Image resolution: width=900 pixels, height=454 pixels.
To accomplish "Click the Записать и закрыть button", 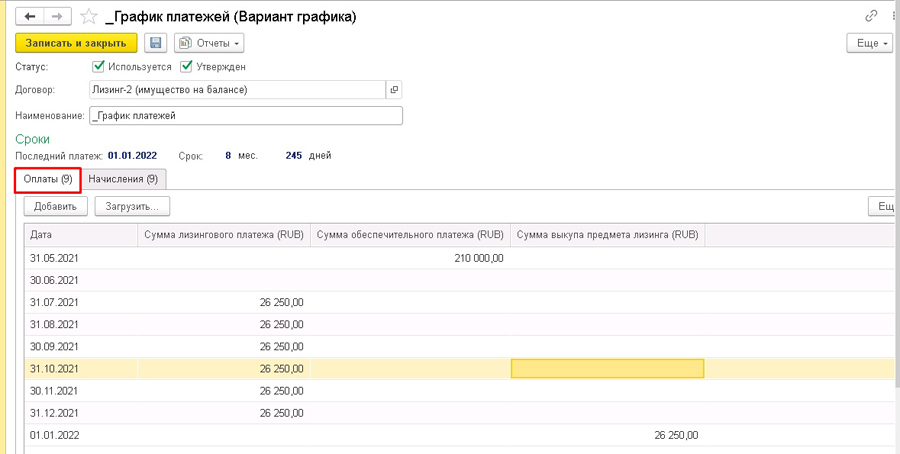I will [x=76, y=43].
